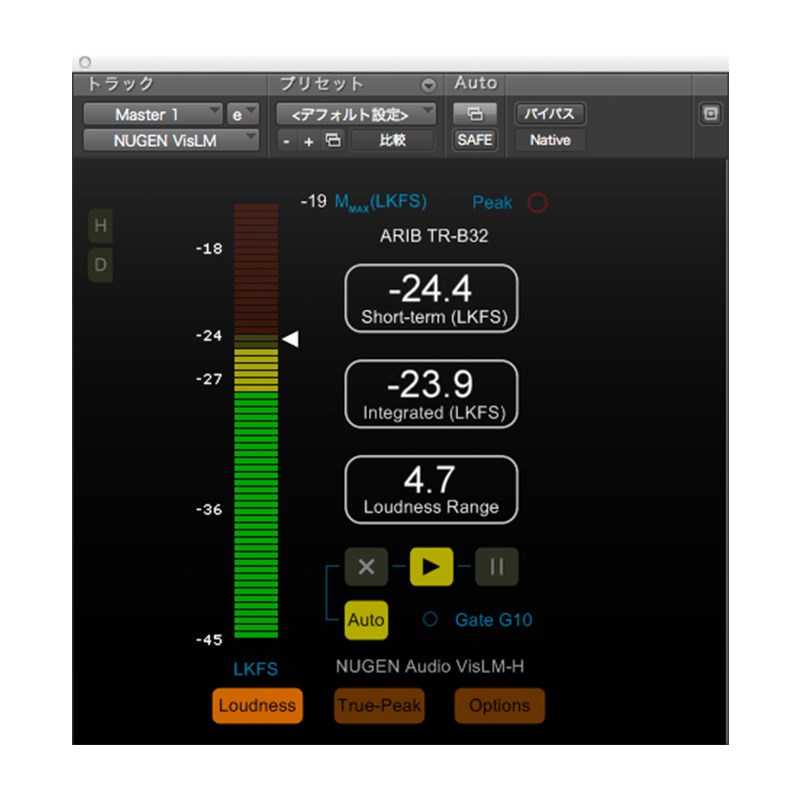Image resolution: width=800 pixels, height=800 pixels.
Task: Click the Peak label
Action: coord(492,203)
